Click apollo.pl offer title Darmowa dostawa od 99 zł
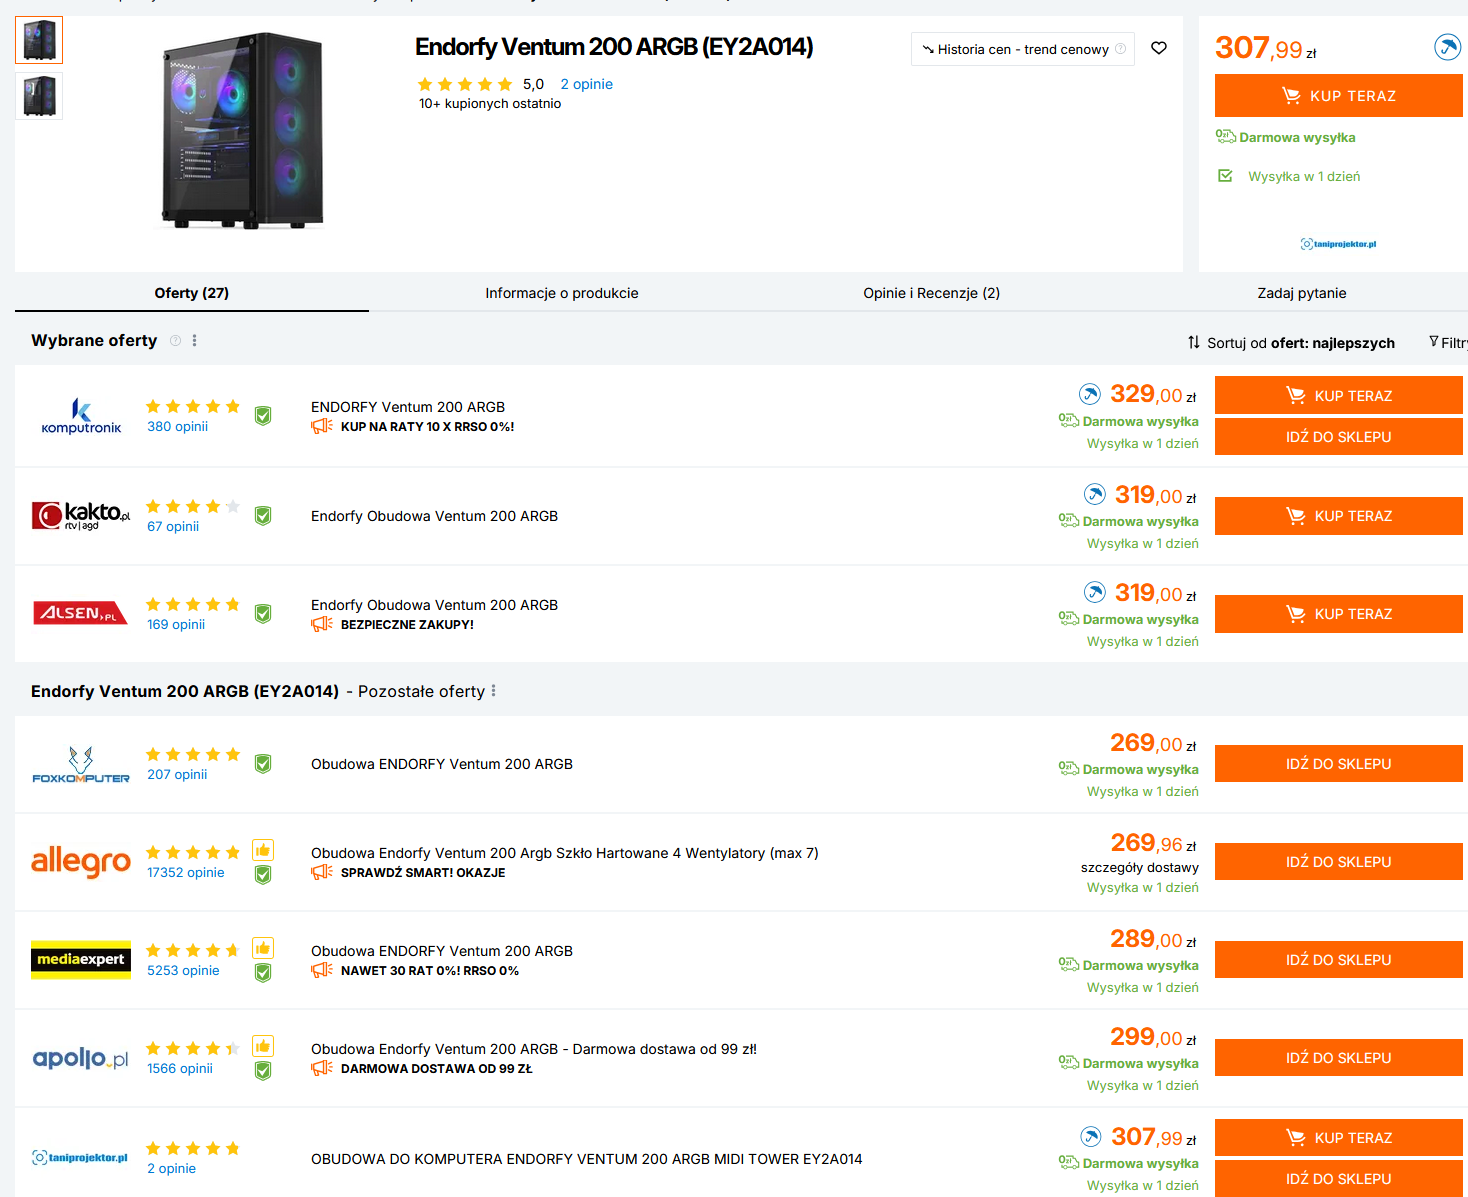 pyautogui.click(x=534, y=1049)
